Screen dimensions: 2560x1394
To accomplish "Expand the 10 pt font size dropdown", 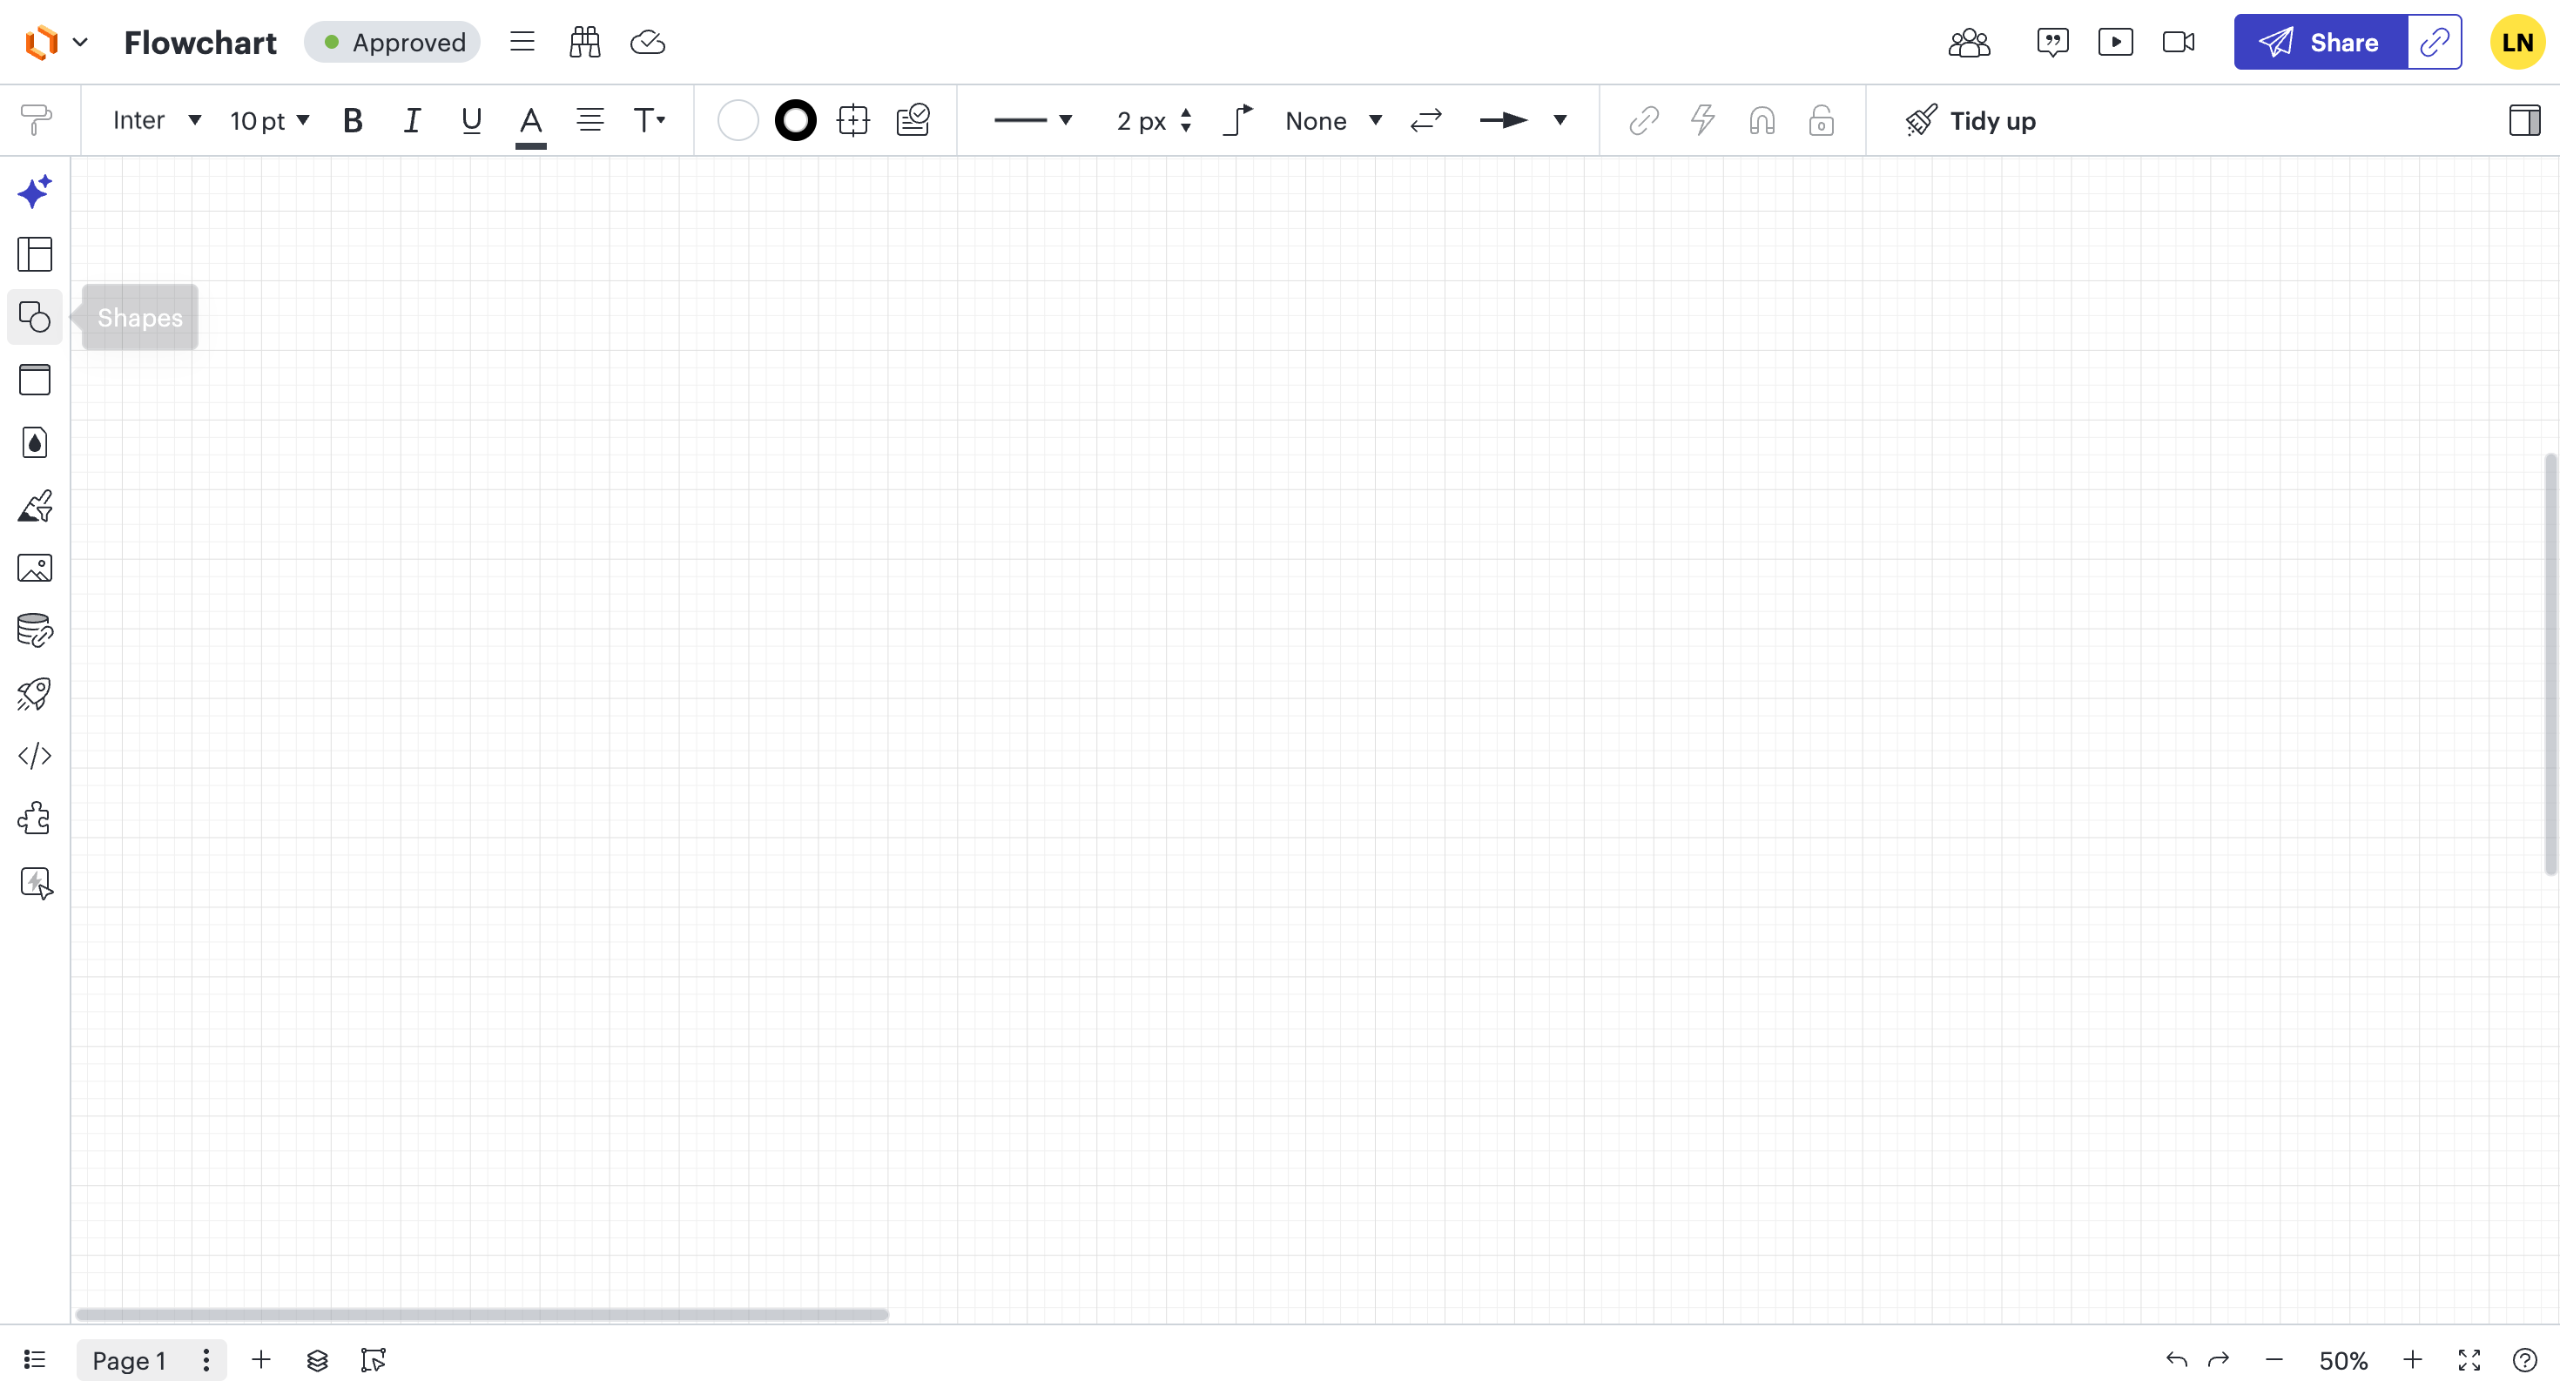I will [x=269, y=121].
